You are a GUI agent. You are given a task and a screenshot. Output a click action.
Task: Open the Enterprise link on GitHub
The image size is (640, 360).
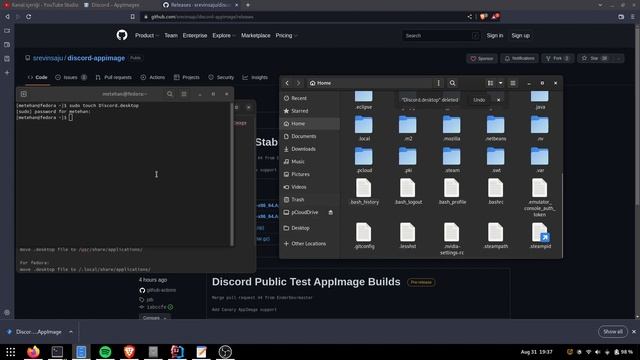tap(195, 36)
